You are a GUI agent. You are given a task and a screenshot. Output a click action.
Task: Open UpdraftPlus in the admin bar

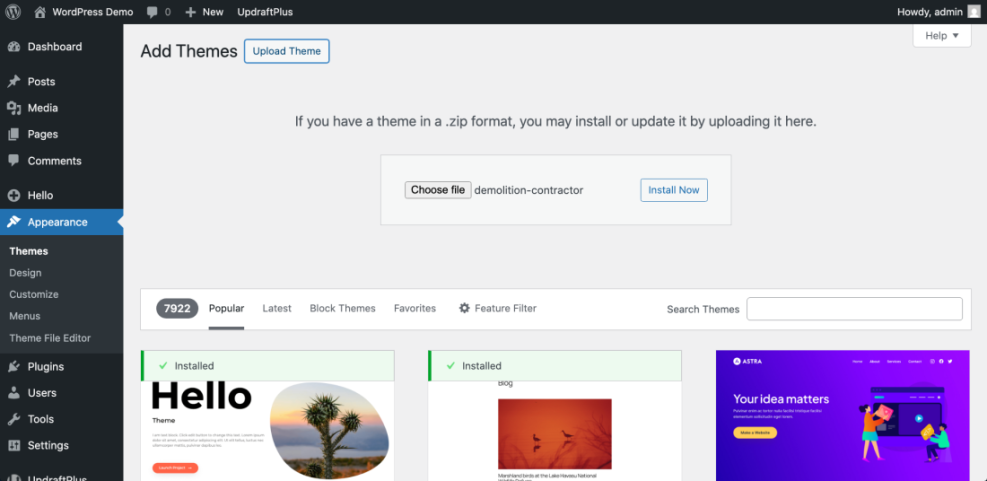pos(265,12)
